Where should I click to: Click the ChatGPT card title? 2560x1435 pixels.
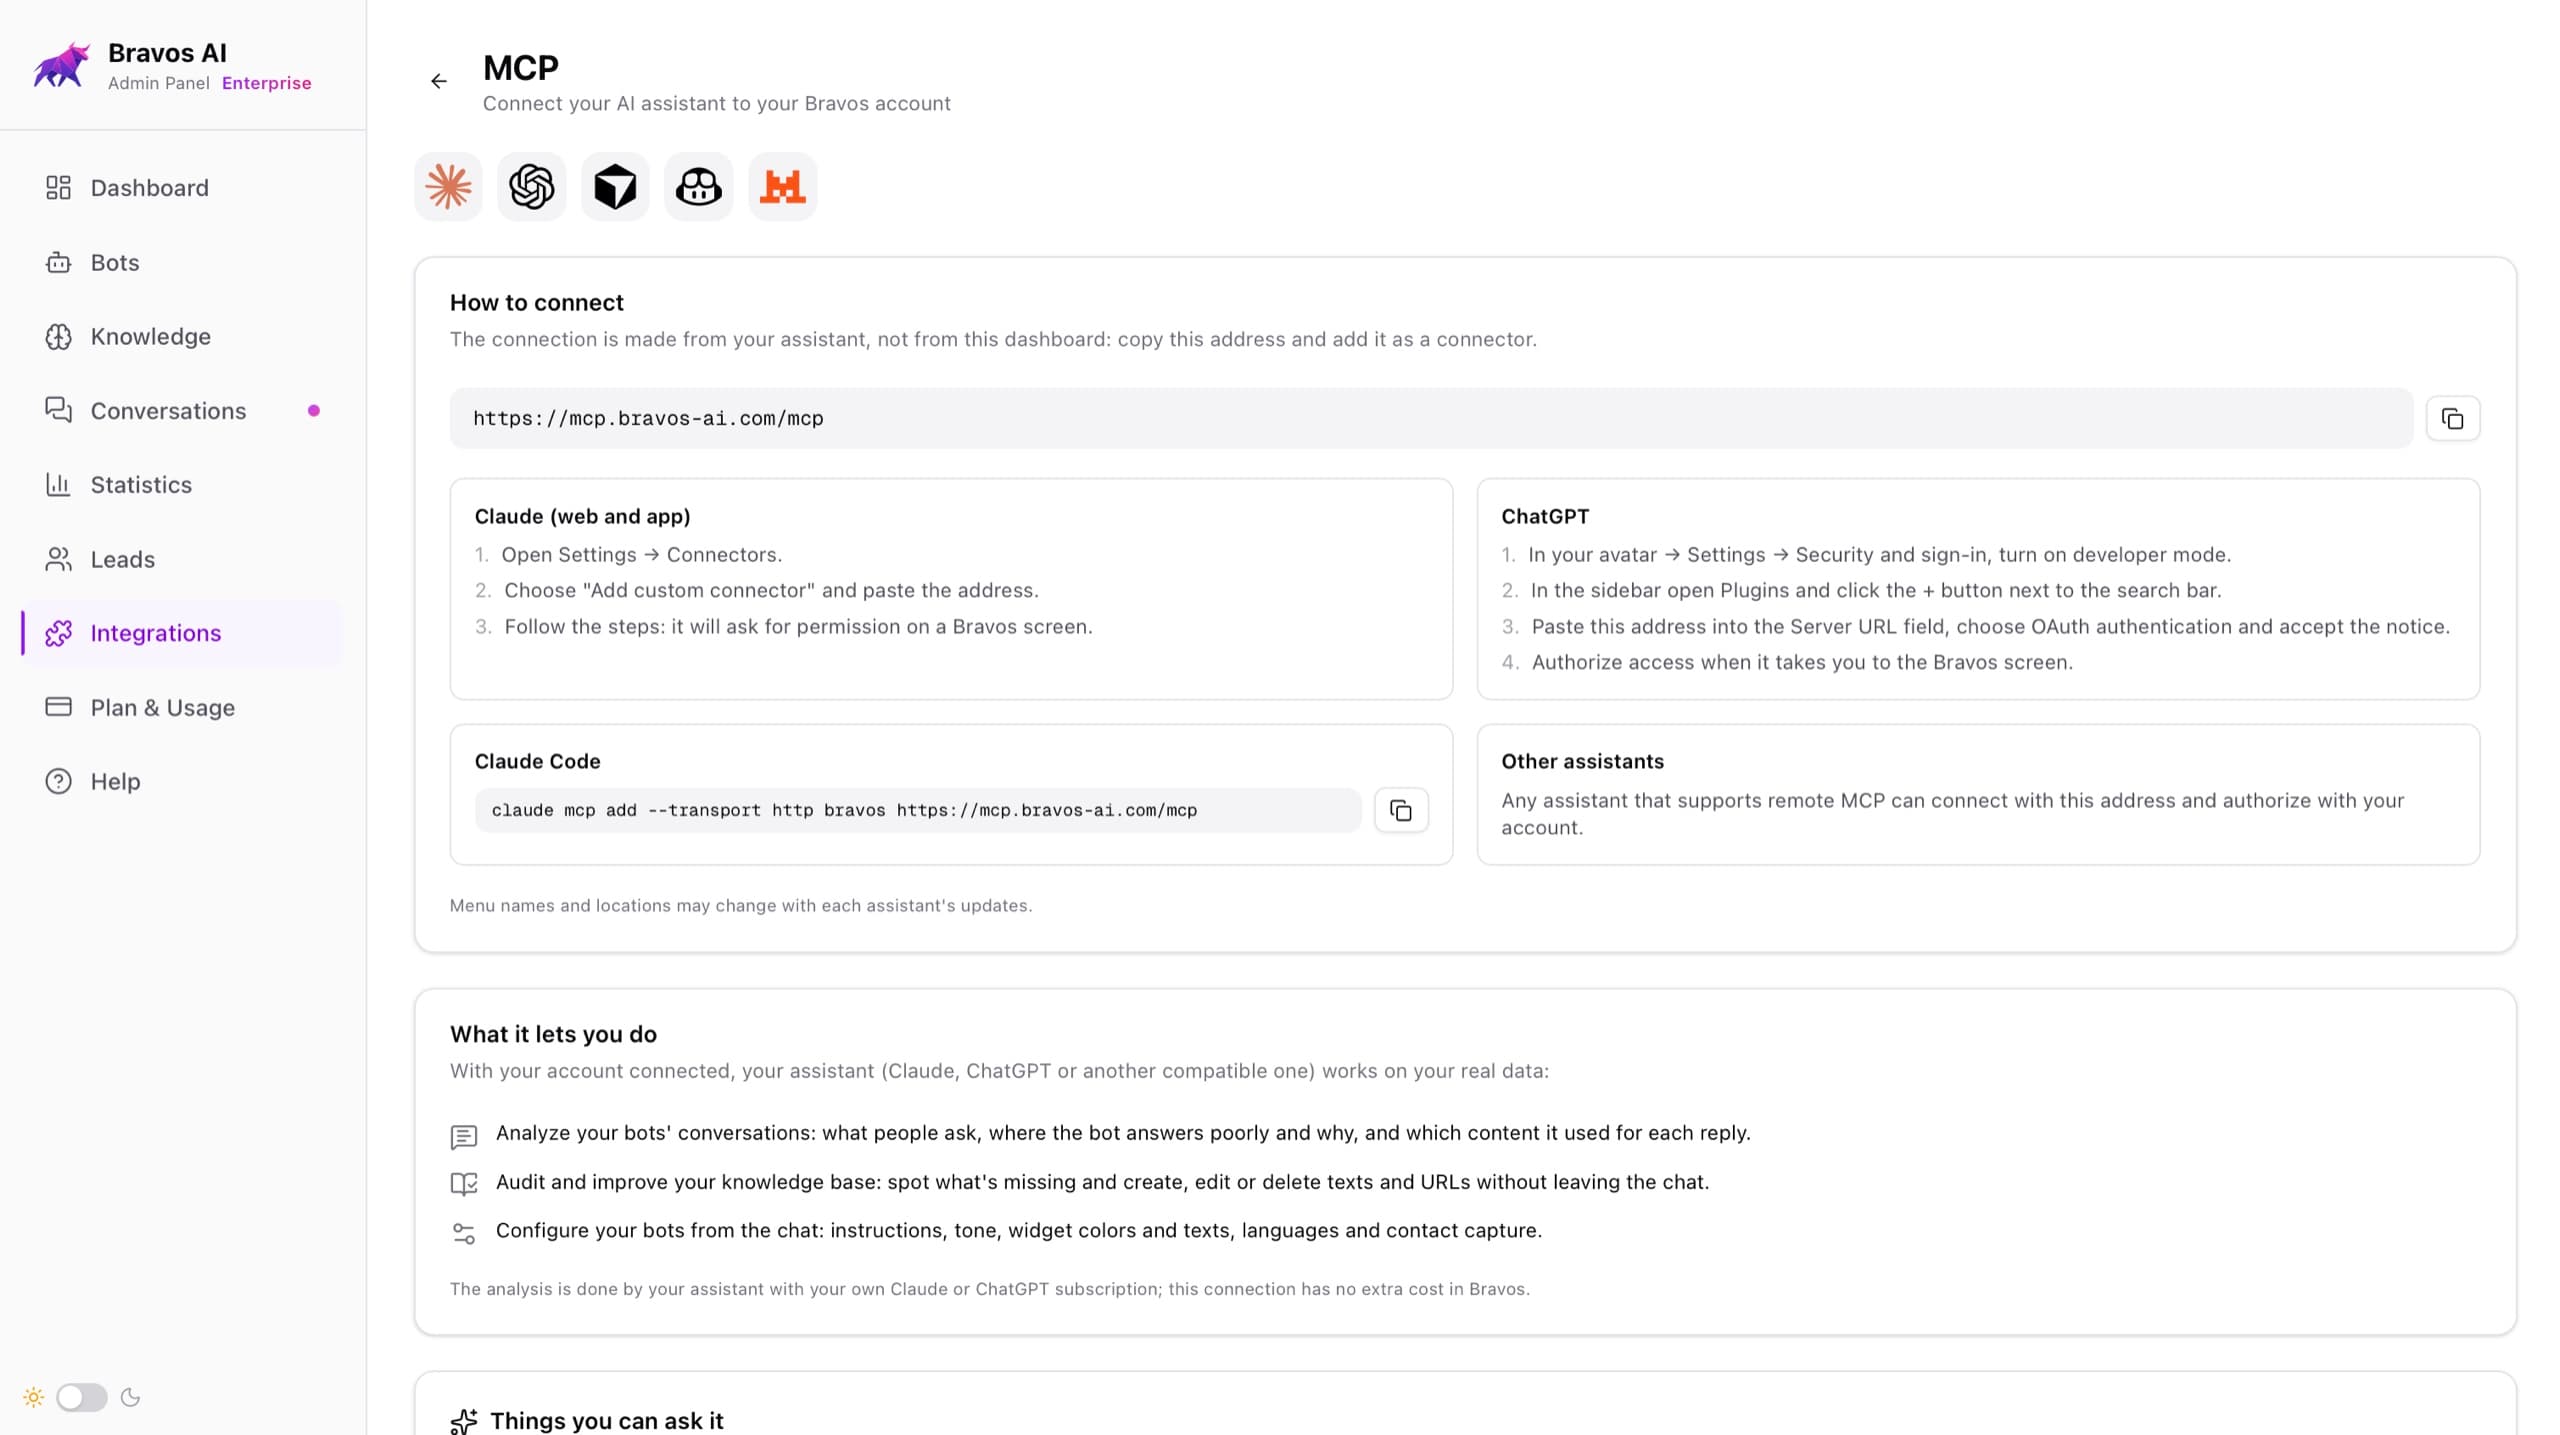point(1545,517)
